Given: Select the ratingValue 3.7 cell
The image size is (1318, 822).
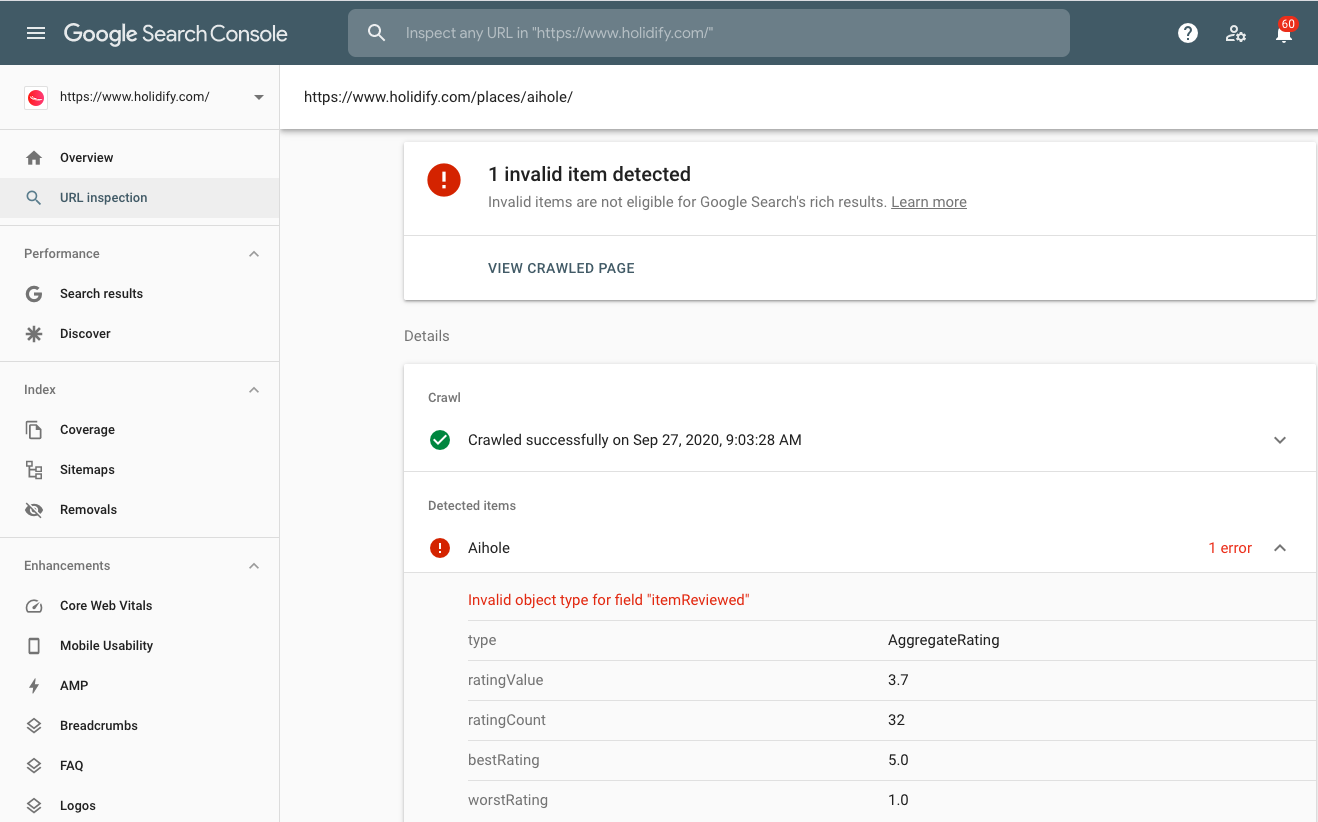Looking at the screenshot, I should [x=898, y=680].
